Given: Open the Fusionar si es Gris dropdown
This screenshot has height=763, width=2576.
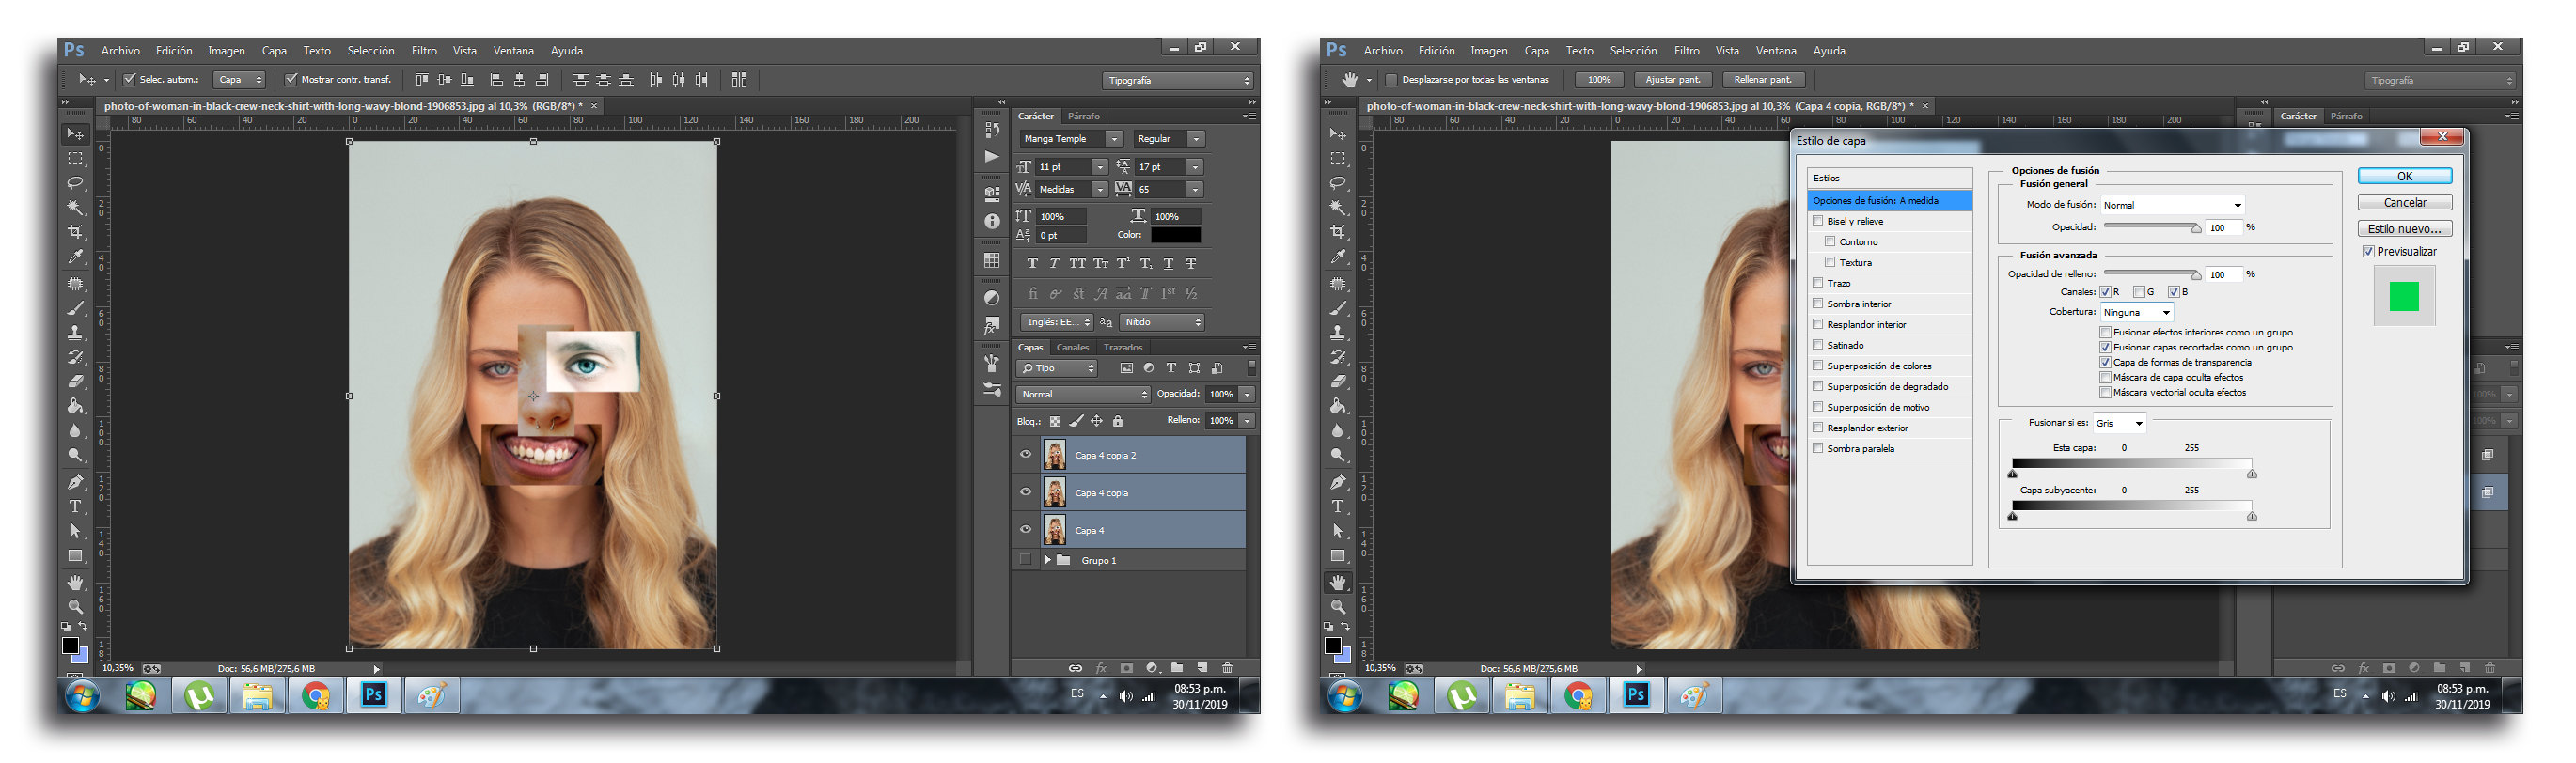Looking at the screenshot, I should click(2119, 424).
